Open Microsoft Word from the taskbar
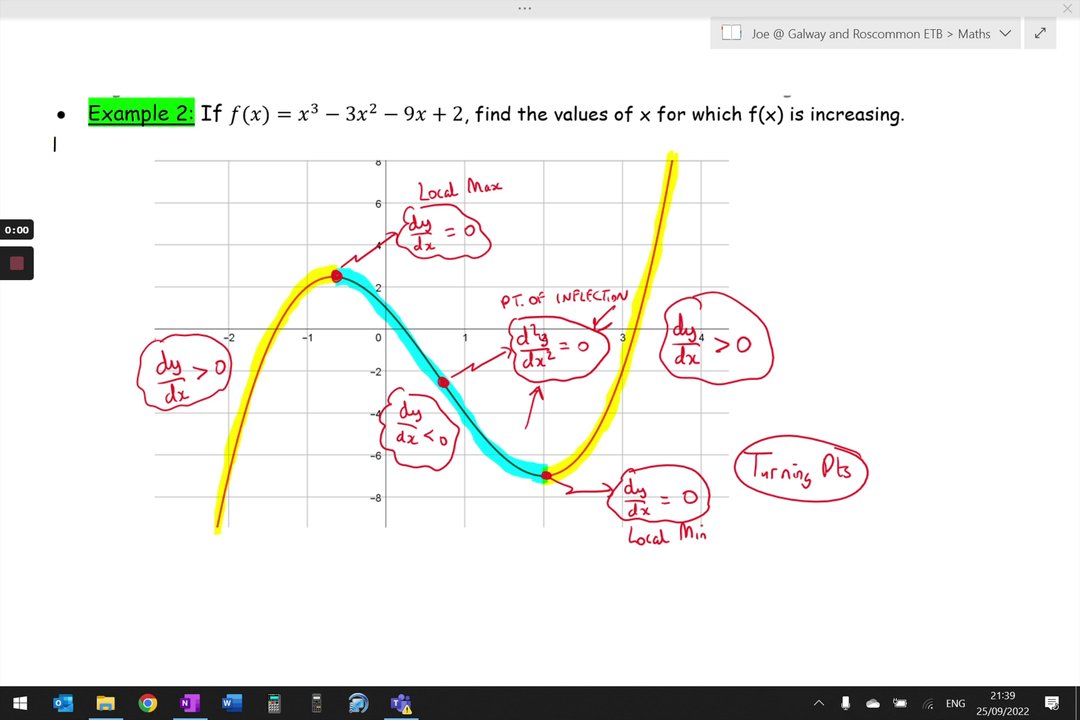 pyautogui.click(x=231, y=703)
